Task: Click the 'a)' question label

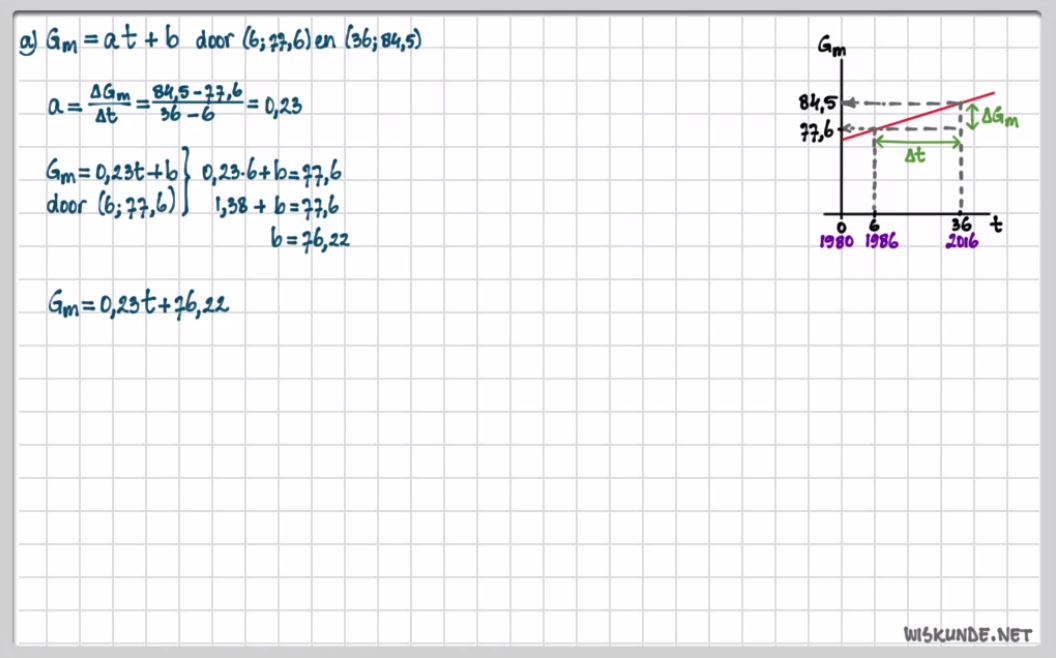Action: [27, 44]
